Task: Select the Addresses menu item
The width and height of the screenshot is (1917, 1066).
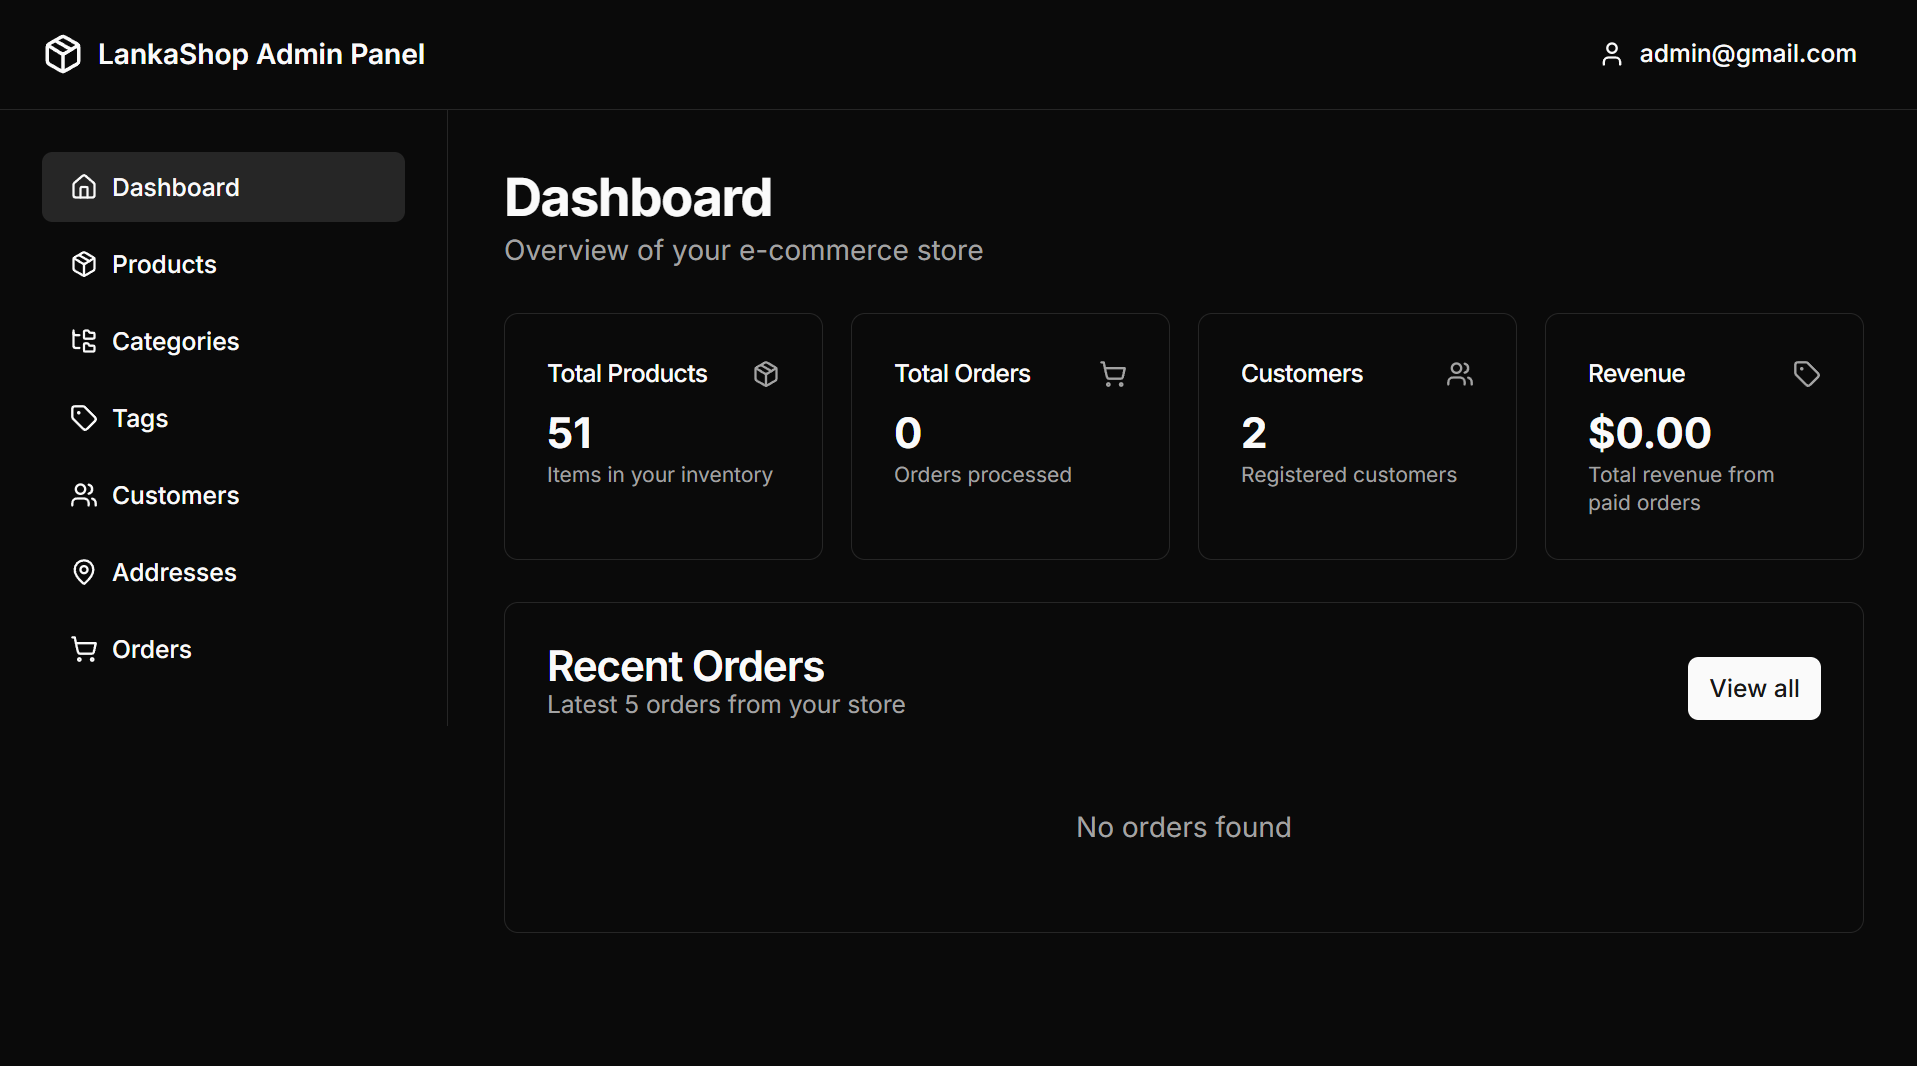Action: pos(174,572)
